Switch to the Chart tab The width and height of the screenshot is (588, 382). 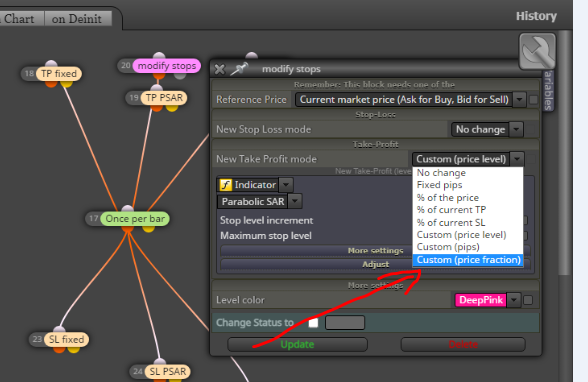click(22, 18)
